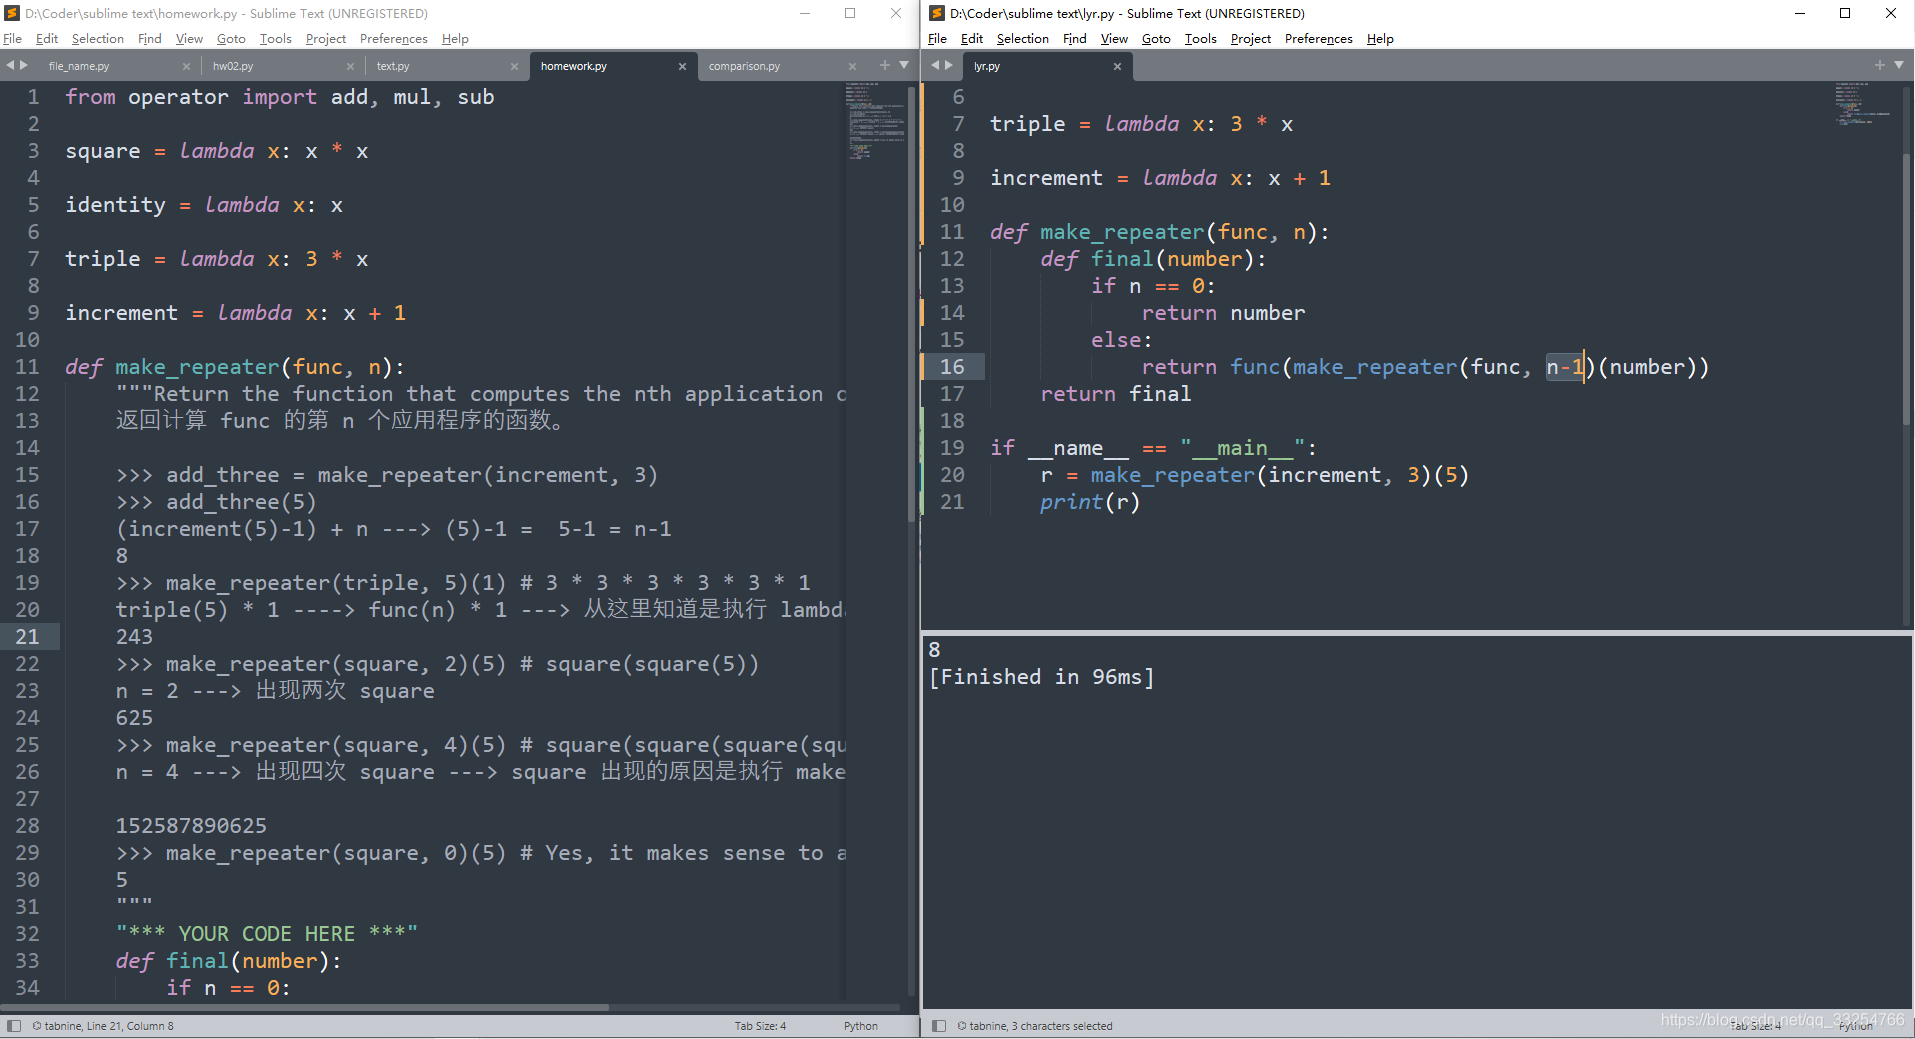Viewport: 1915px width, 1039px height.
Task: Click tabnine status in lyr.py status bar
Action: (x=1035, y=1026)
